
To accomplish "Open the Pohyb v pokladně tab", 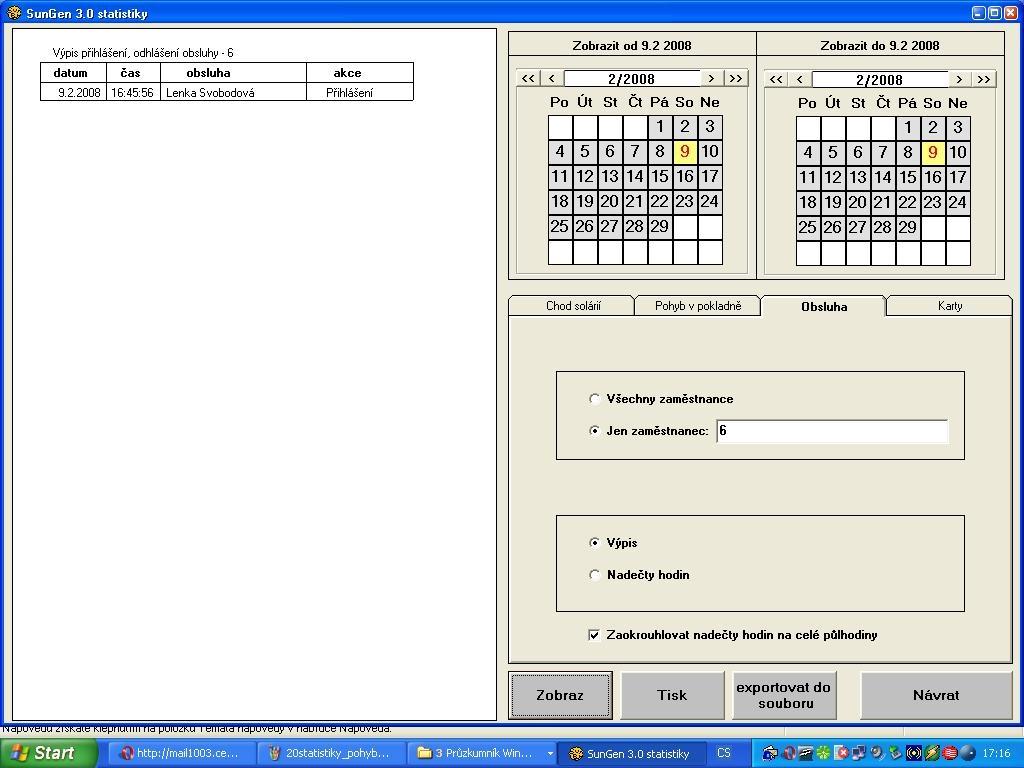I will point(698,306).
